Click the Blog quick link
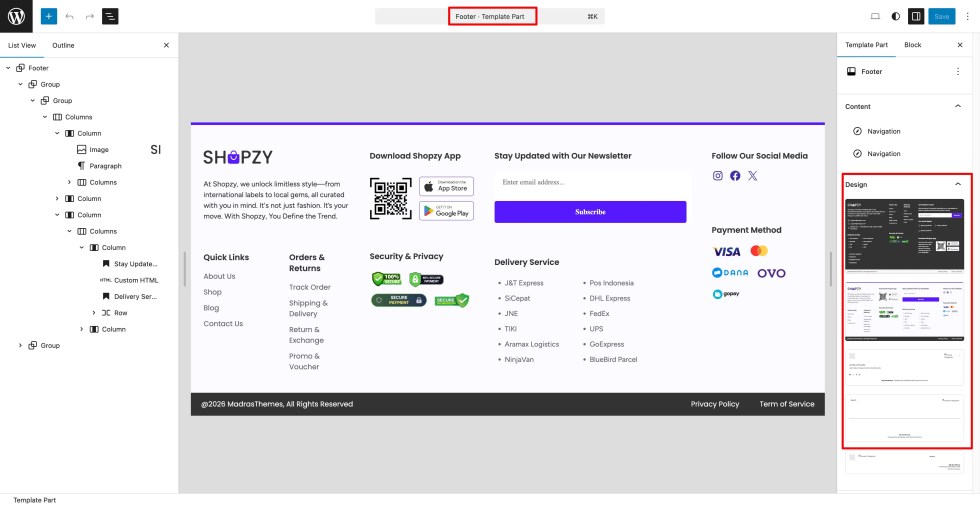Image resolution: width=980 pixels, height=506 pixels. [211, 308]
